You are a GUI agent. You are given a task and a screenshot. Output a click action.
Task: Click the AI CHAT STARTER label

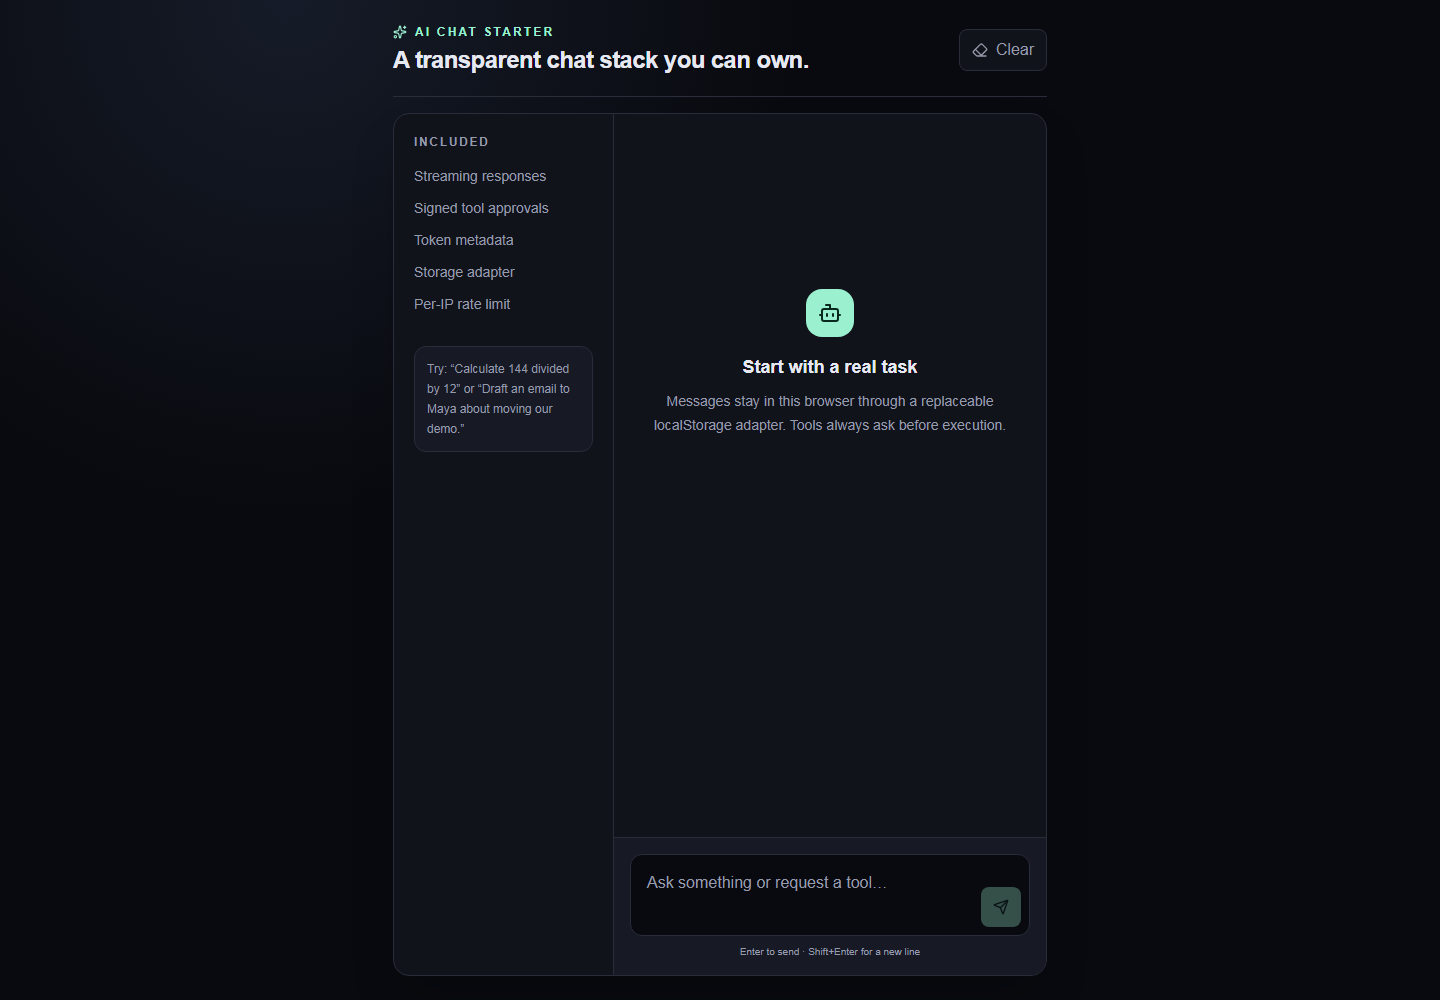[484, 32]
